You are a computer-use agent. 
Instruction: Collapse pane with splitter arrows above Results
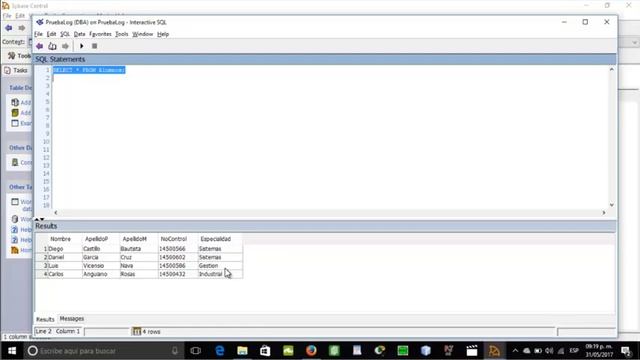pos(40,219)
